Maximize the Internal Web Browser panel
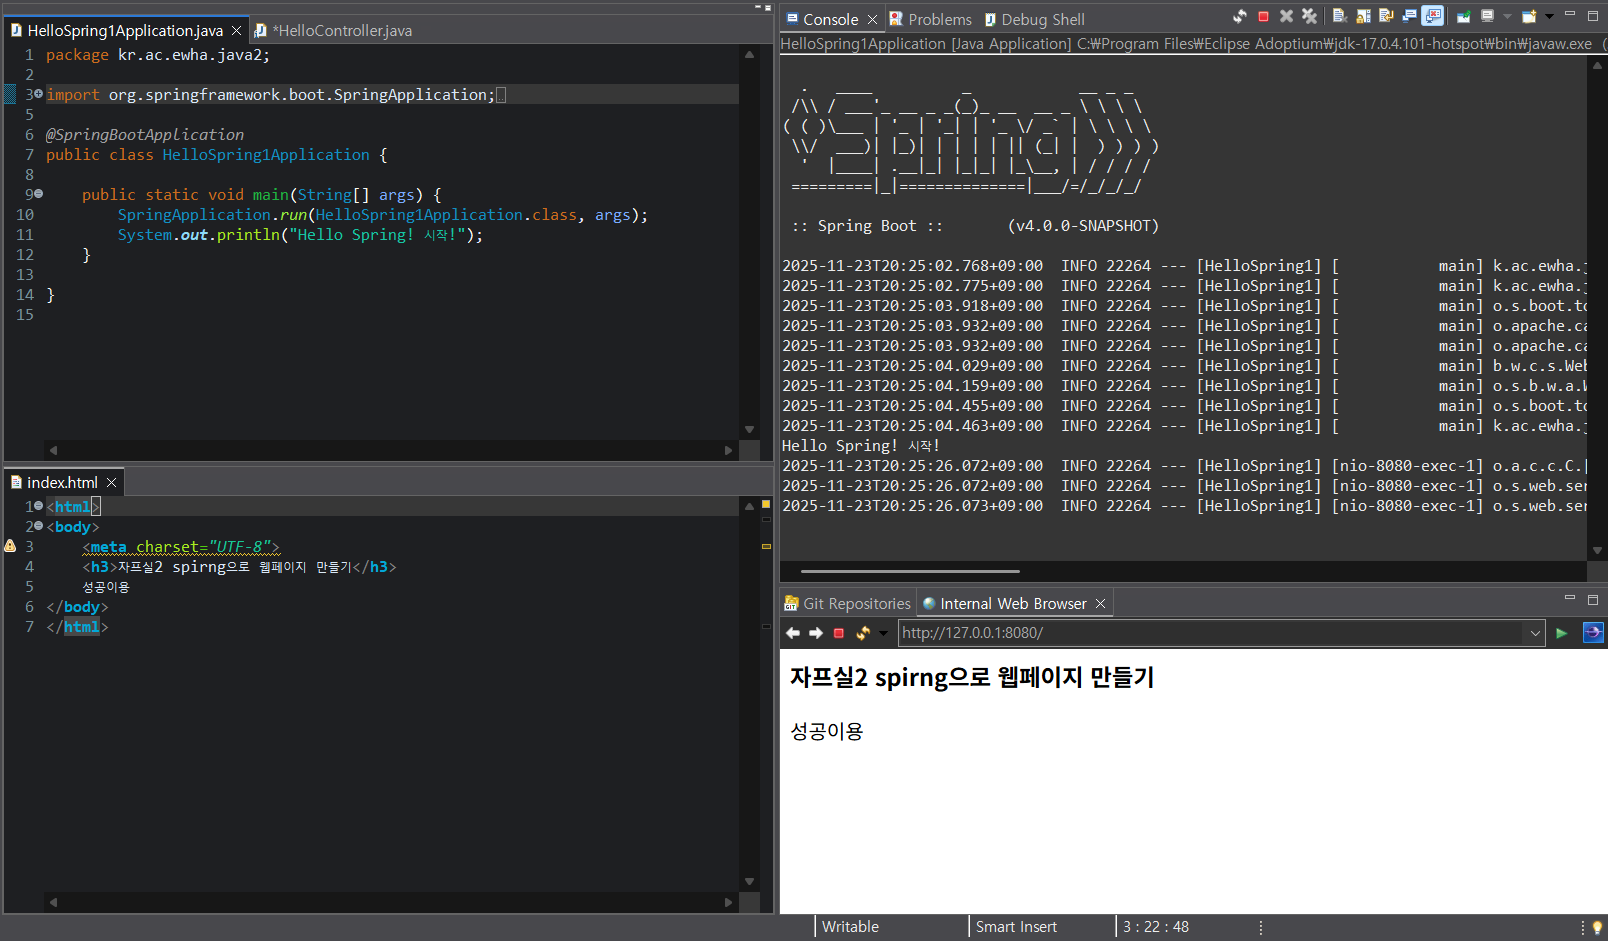1608x941 pixels. [1593, 600]
